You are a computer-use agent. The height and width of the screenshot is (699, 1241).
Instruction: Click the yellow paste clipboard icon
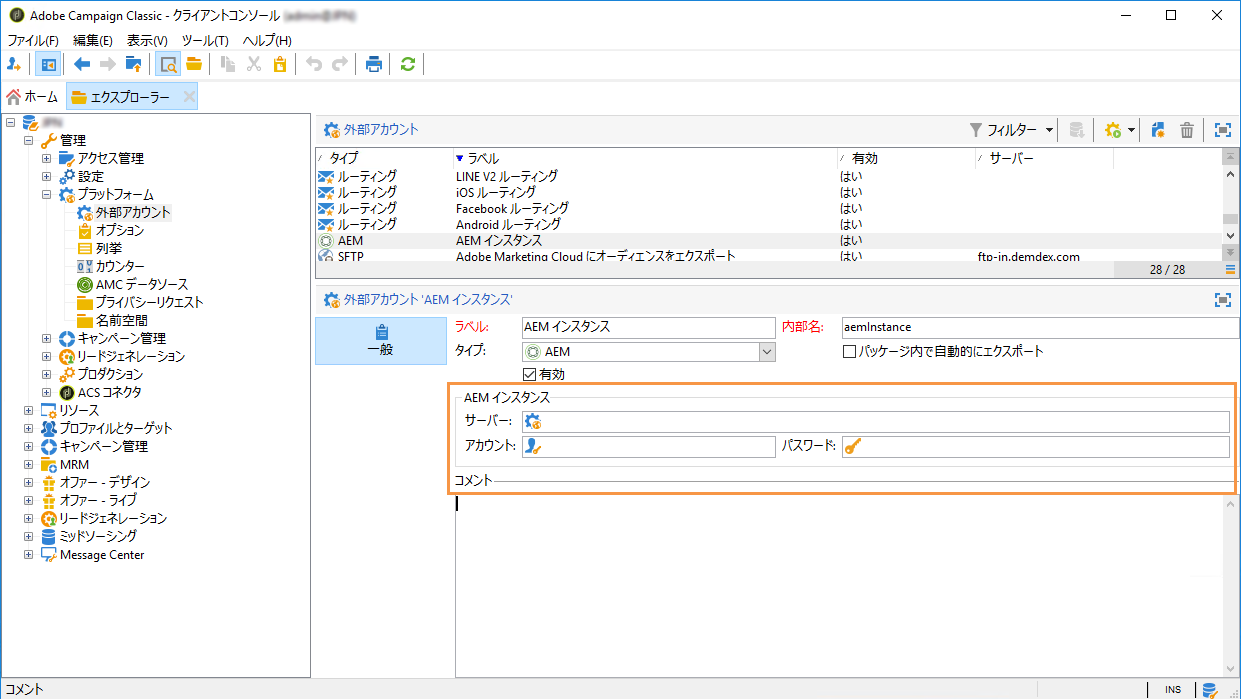pyautogui.click(x=279, y=64)
